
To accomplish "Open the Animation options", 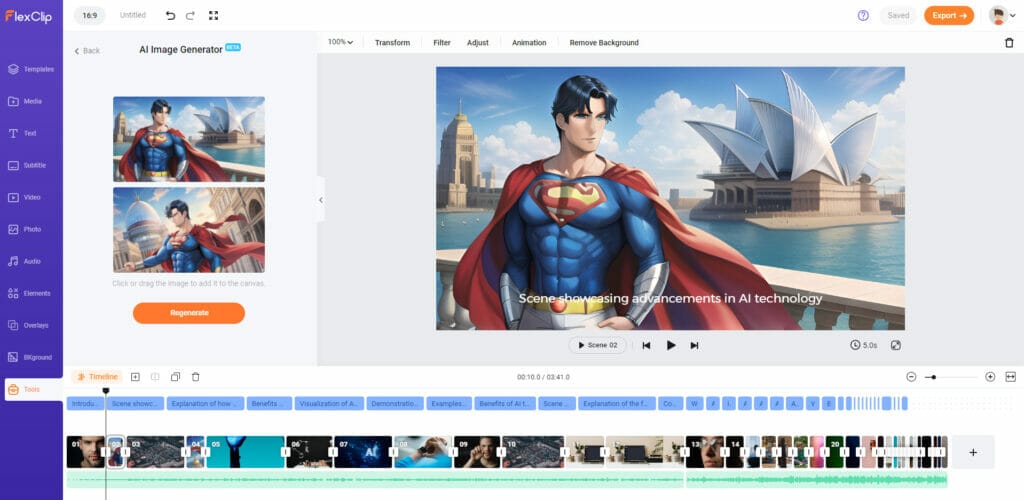I will pyautogui.click(x=529, y=42).
